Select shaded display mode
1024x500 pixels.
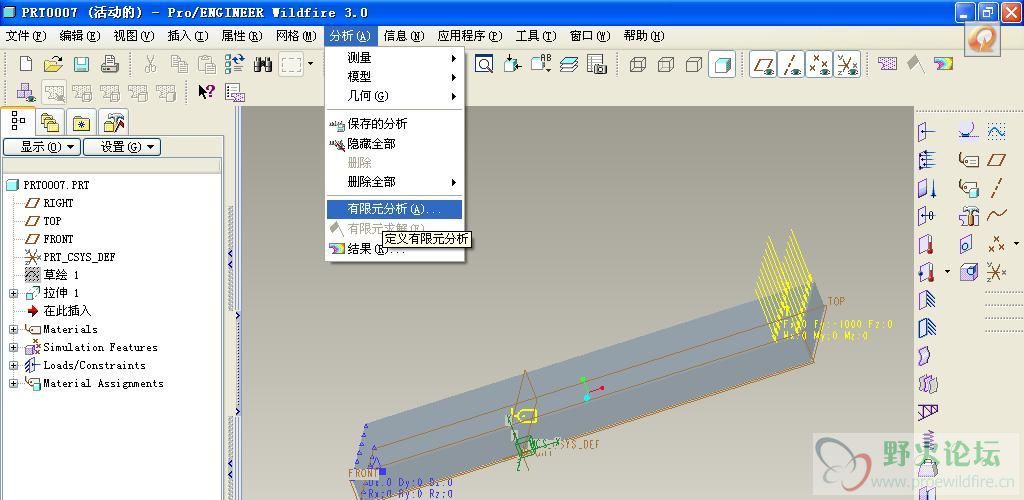coord(722,64)
